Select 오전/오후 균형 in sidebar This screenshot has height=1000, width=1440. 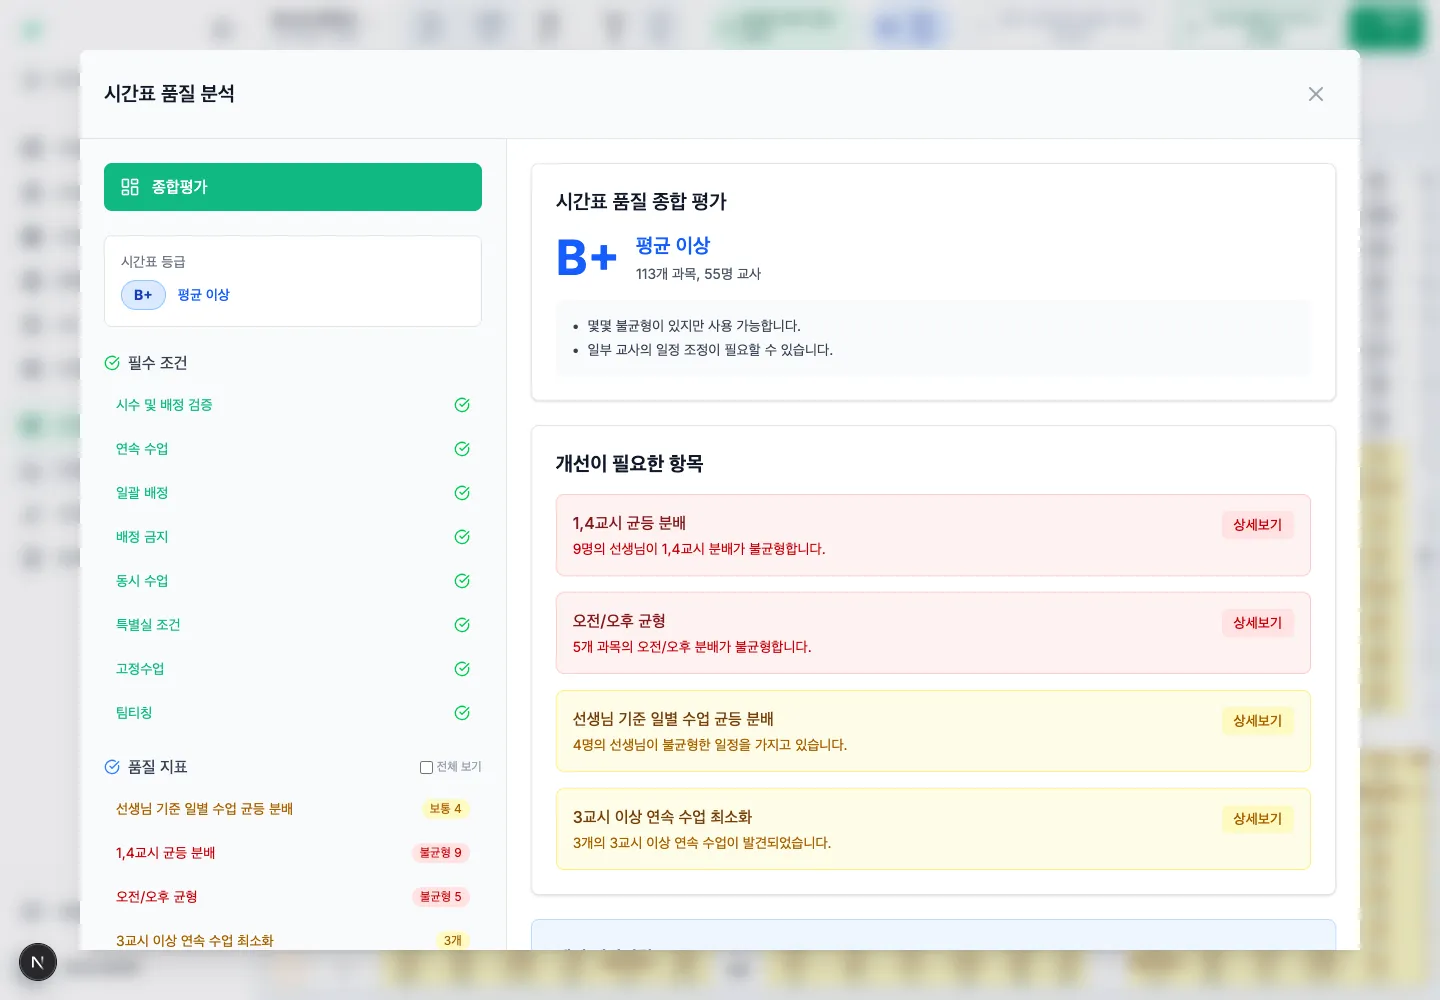click(293, 897)
